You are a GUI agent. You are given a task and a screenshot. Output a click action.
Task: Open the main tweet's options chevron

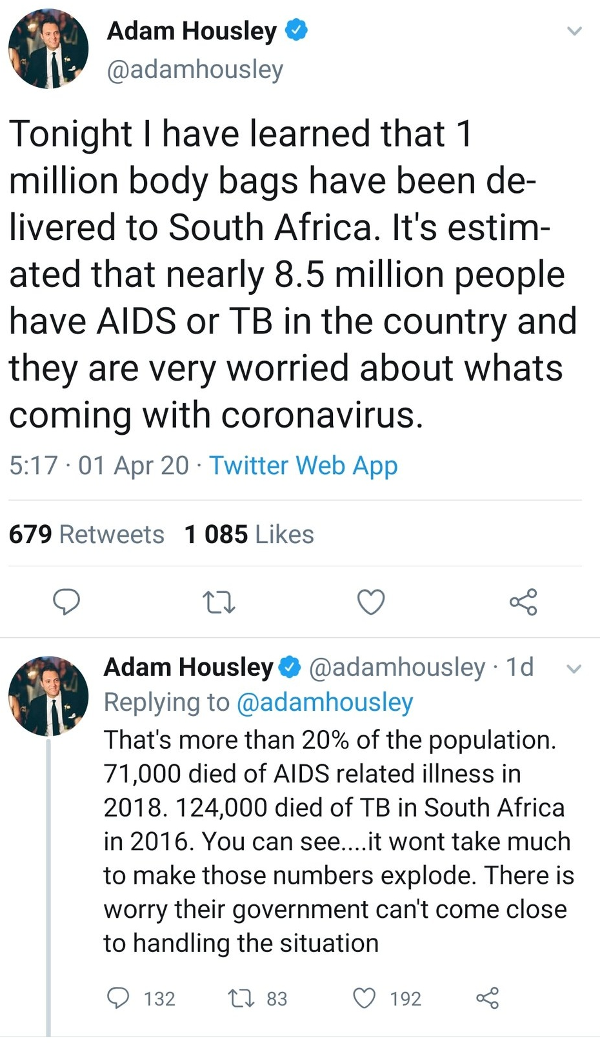click(573, 31)
